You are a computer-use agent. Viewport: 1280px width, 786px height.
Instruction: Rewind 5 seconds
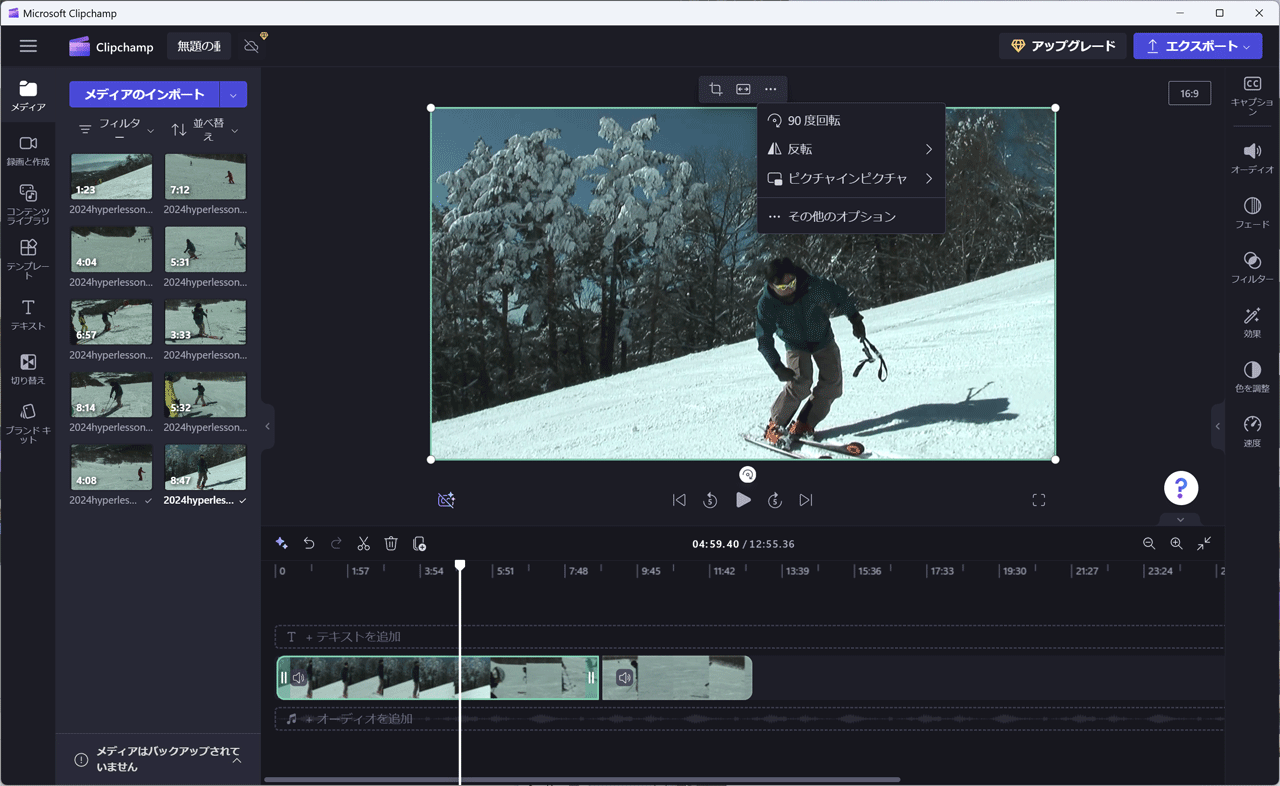tap(710, 500)
